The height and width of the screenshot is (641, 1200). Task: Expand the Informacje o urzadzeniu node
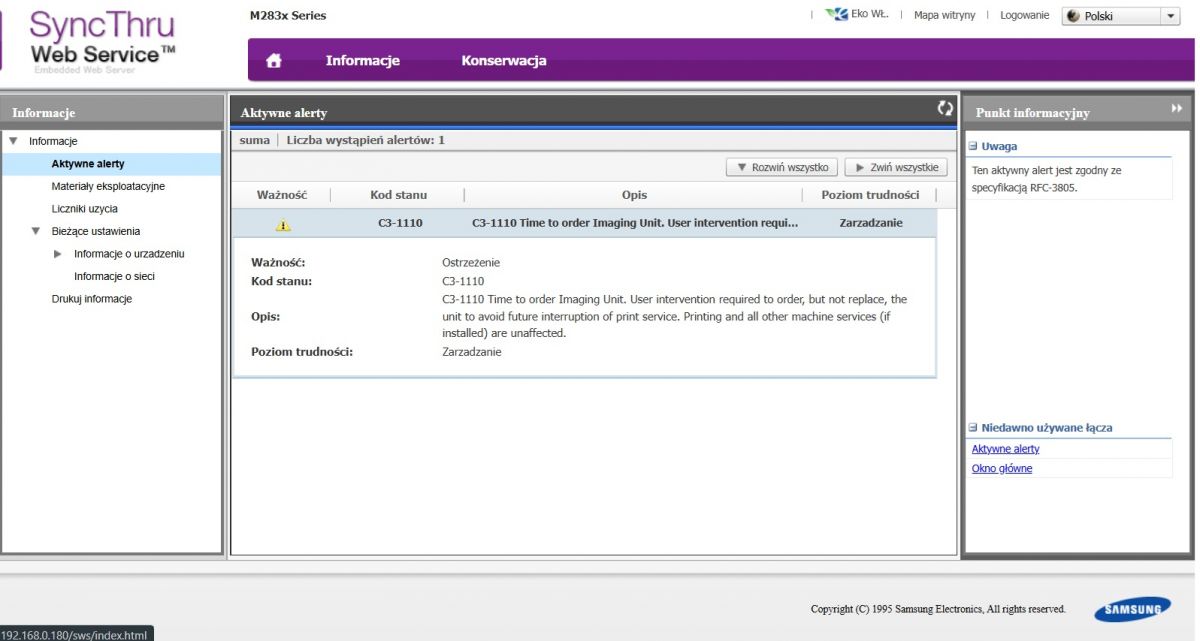coord(58,254)
